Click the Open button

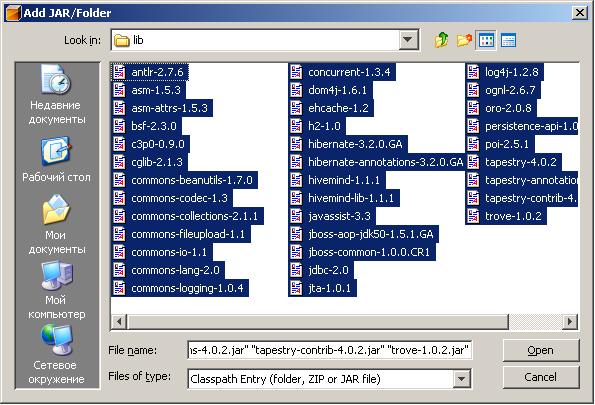pyautogui.click(x=541, y=350)
